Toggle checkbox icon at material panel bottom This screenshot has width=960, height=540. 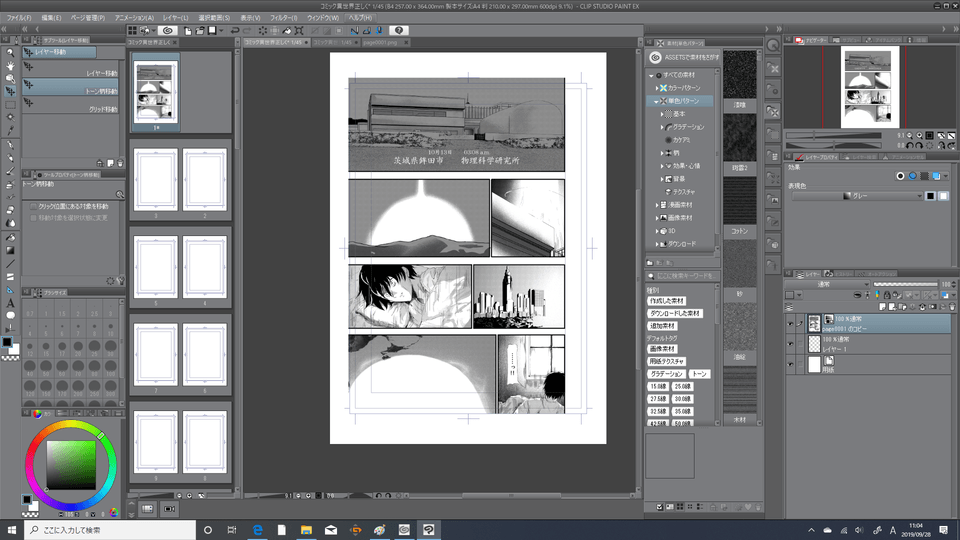click(659, 507)
